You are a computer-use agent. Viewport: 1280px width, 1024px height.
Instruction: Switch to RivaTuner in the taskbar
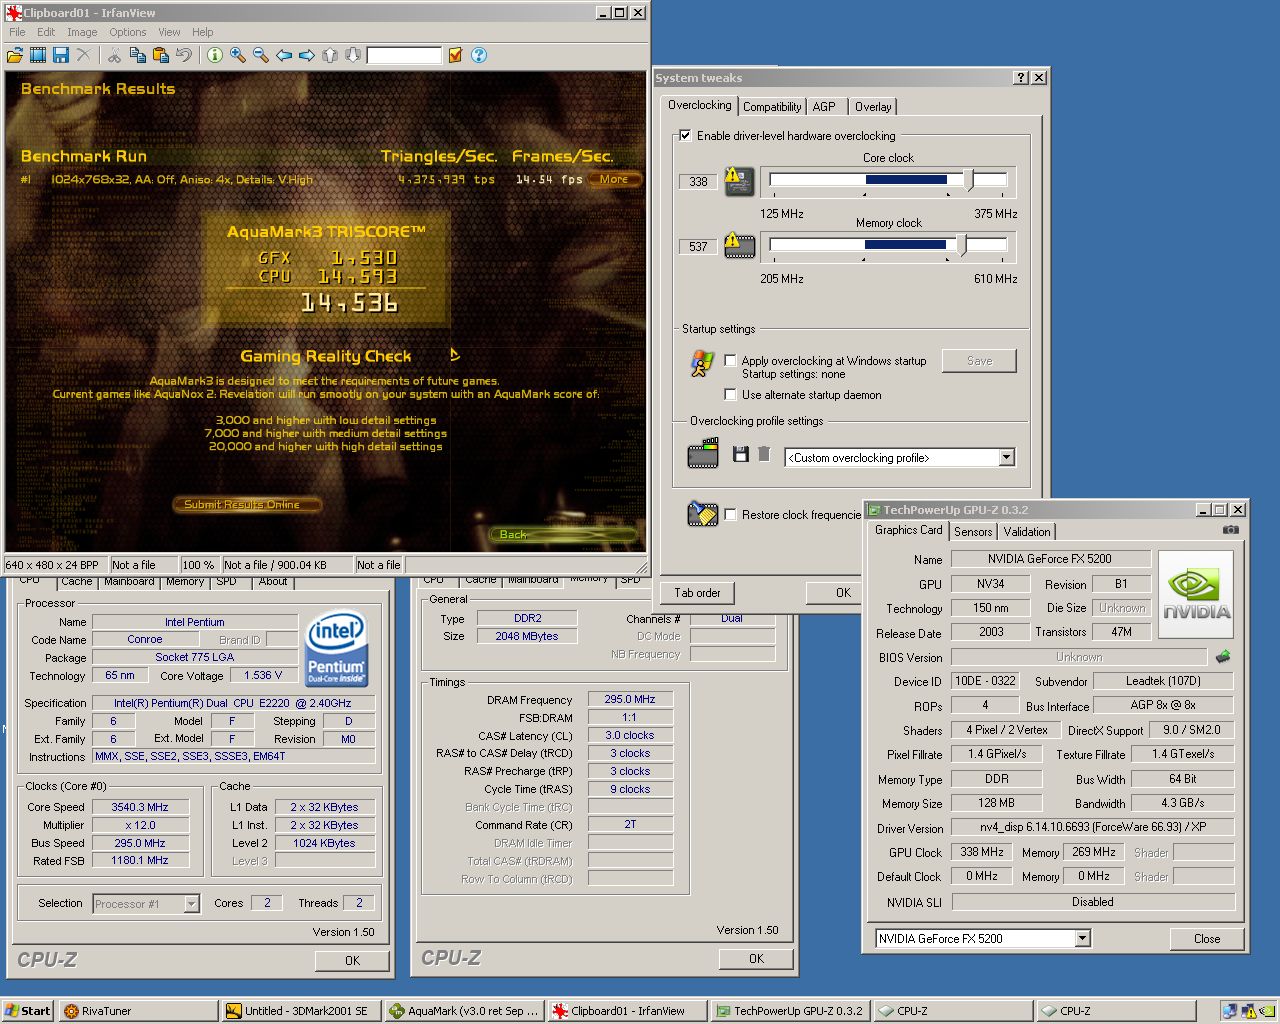coord(138,1011)
